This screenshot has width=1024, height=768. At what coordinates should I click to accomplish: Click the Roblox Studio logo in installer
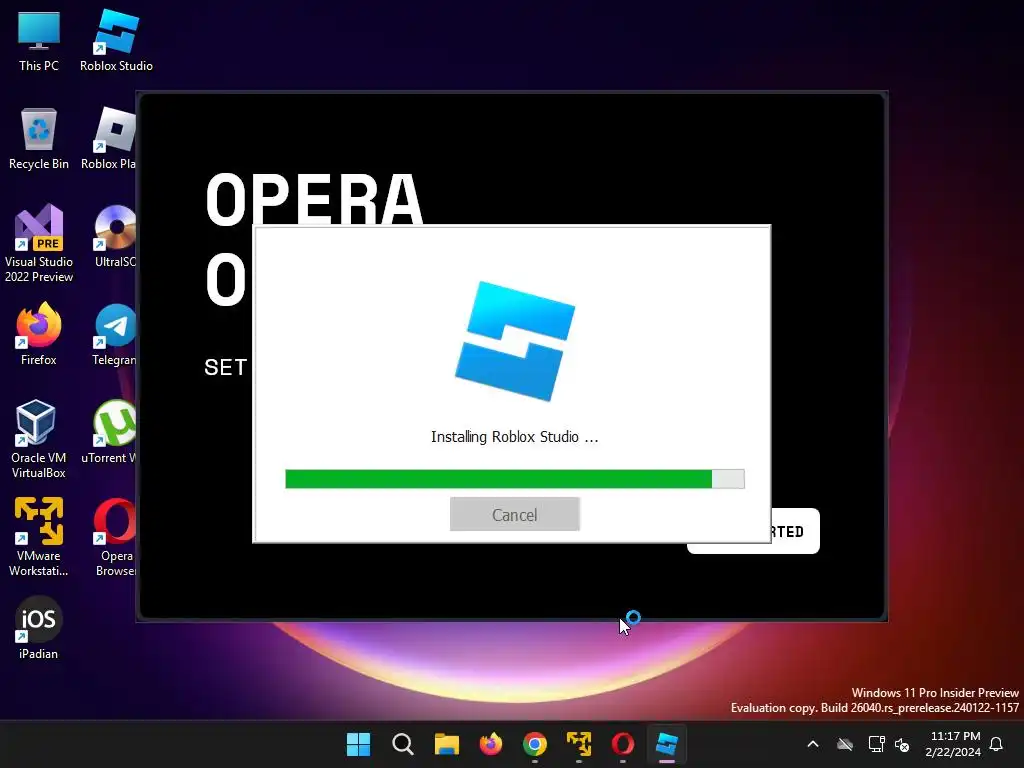tap(515, 341)
